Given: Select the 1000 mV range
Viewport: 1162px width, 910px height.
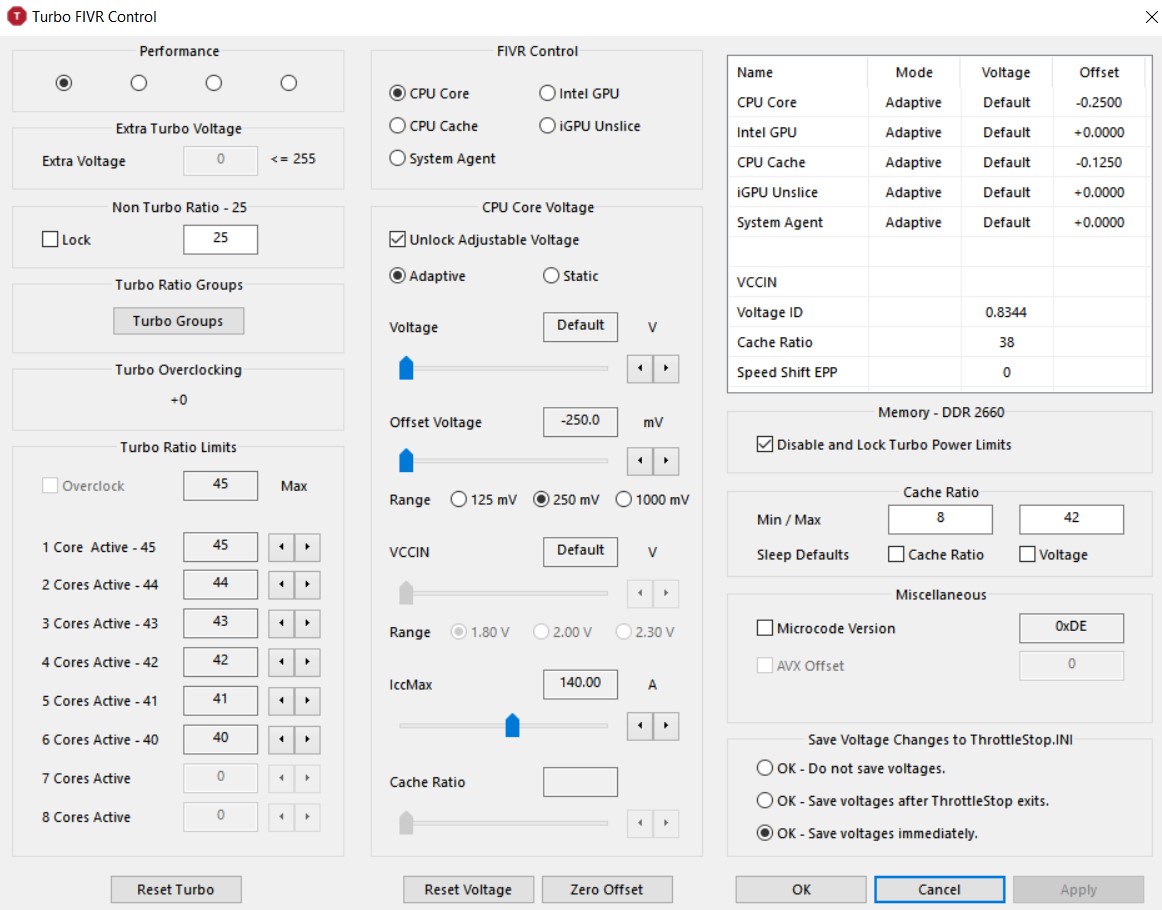Looking at the screenshot, I should click(x=623, y=499).
